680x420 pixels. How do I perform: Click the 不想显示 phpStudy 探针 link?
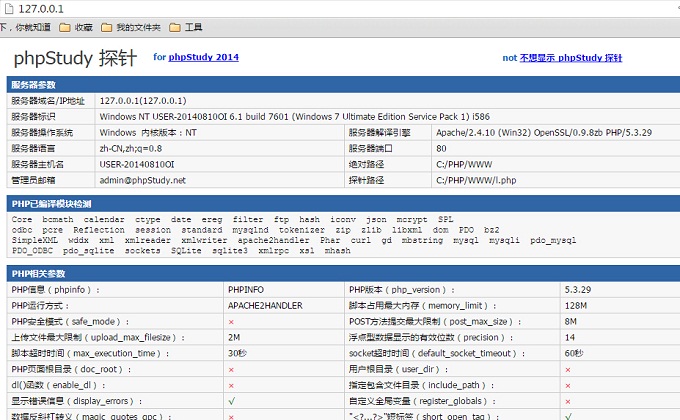pos(571,58)
